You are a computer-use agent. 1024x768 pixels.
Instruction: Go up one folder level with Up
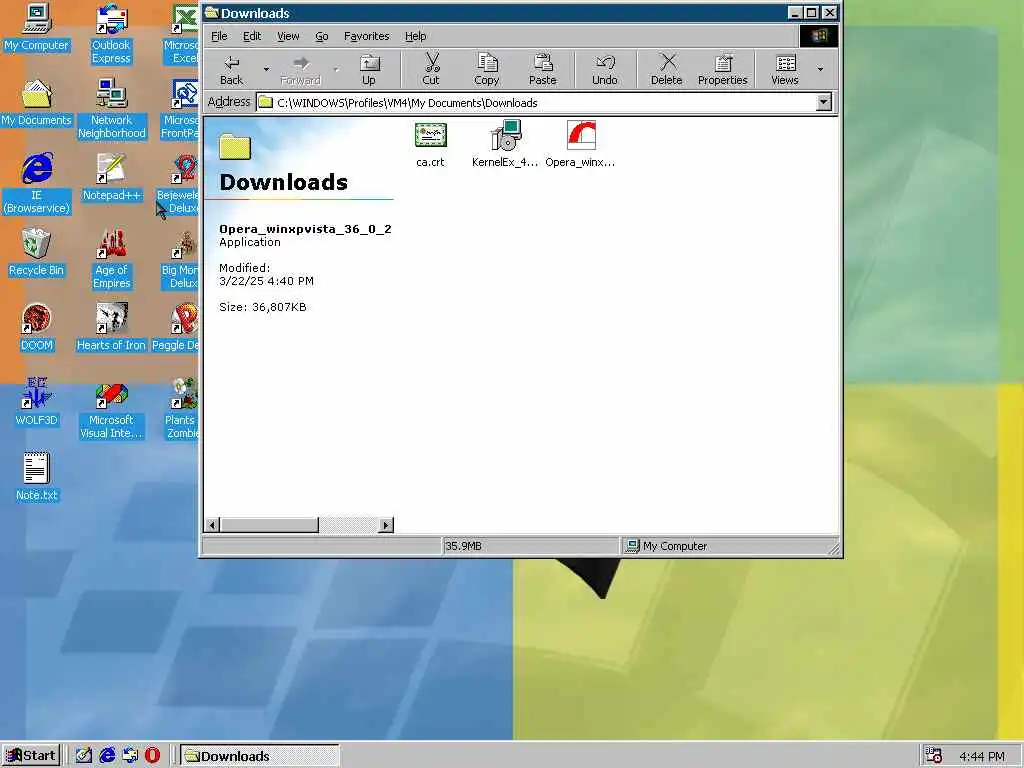tap(369, 69)
